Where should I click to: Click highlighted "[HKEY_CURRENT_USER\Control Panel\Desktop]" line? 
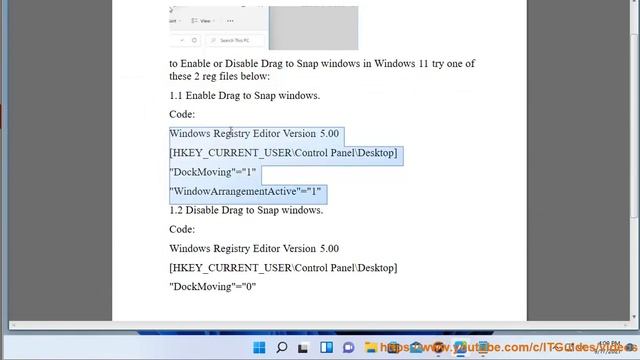[283, 153]
